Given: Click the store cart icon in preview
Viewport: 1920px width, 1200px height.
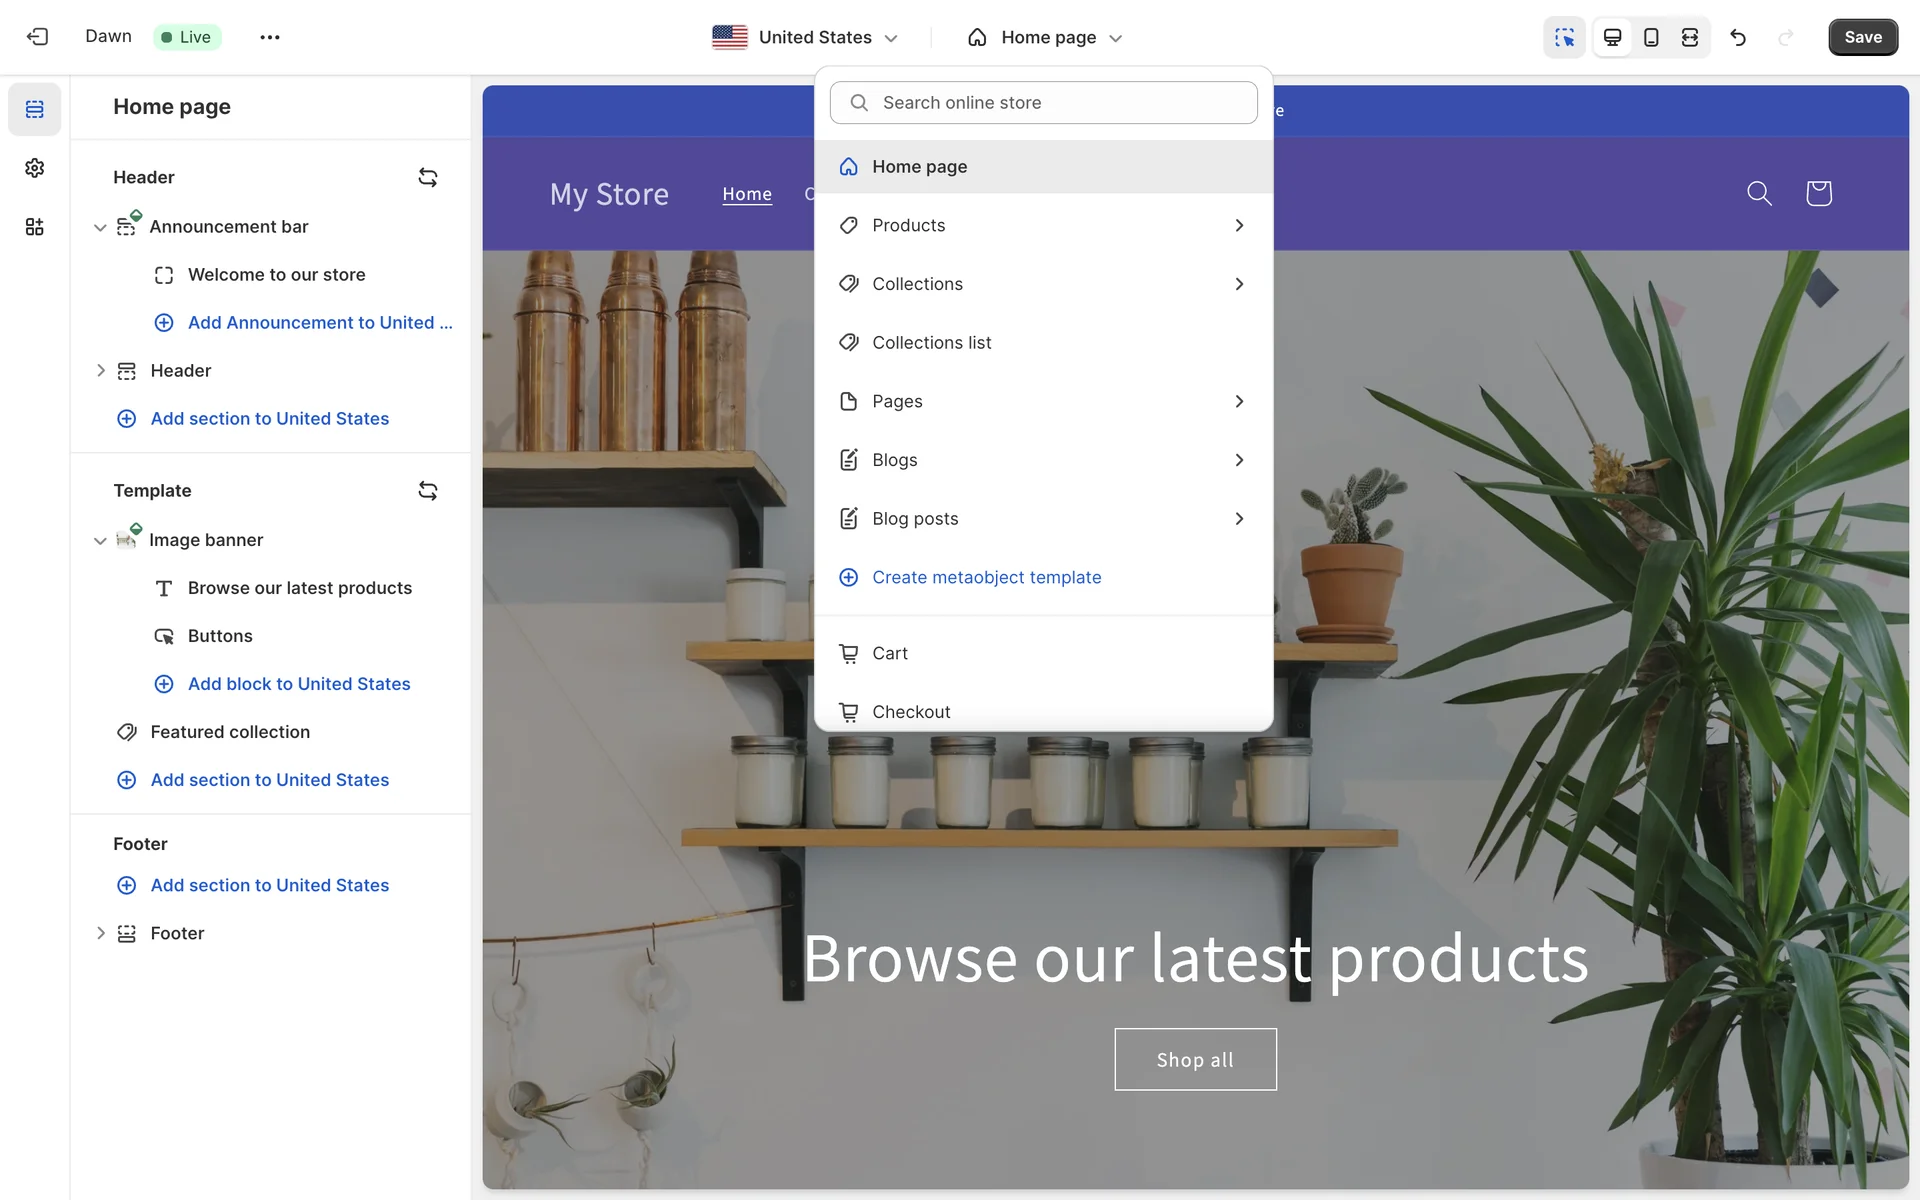Looking at the screenshot, I should coord(1818,193).
